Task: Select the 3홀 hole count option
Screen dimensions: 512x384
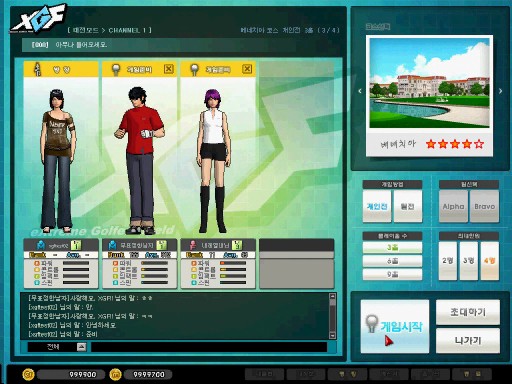Action: click(392, 247)
